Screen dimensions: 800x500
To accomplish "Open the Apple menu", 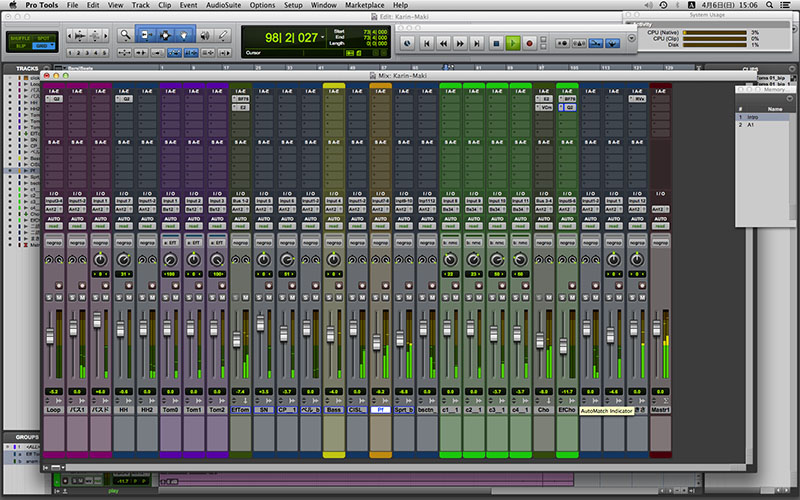I will [x=13, y=5].
